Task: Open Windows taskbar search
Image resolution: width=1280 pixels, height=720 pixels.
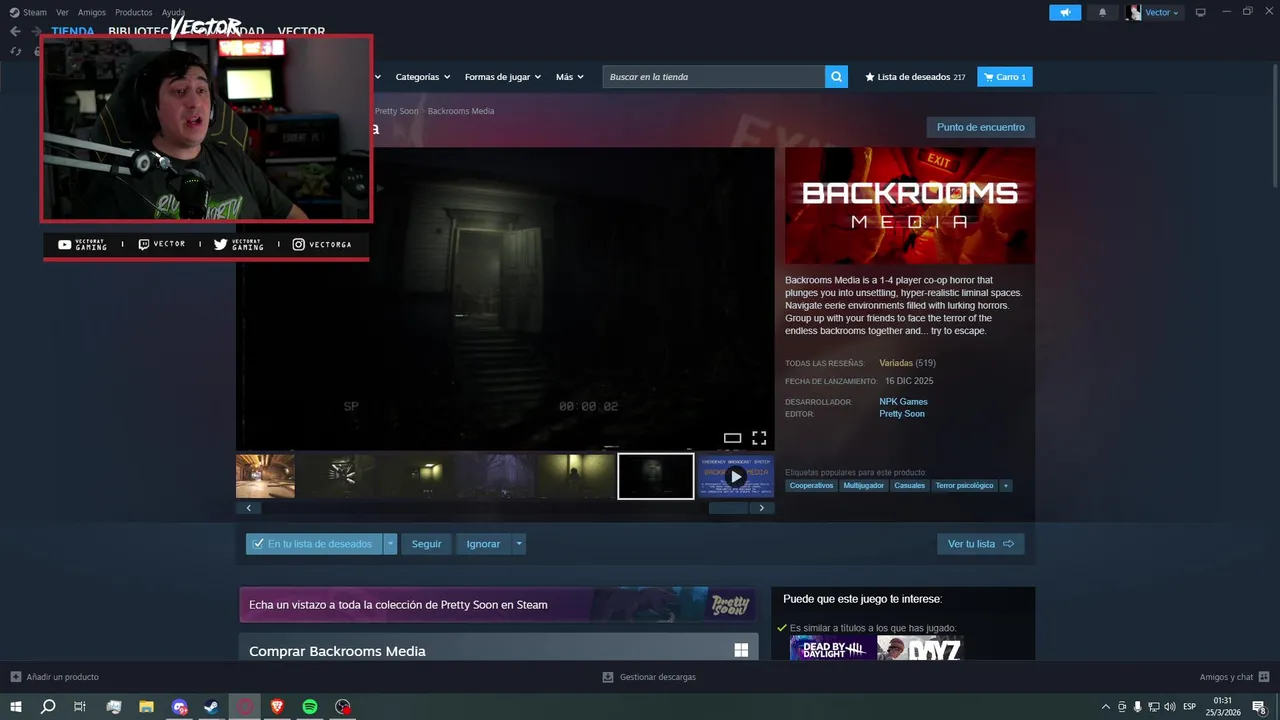Action: pyautogui.click(x=48, y=707)
